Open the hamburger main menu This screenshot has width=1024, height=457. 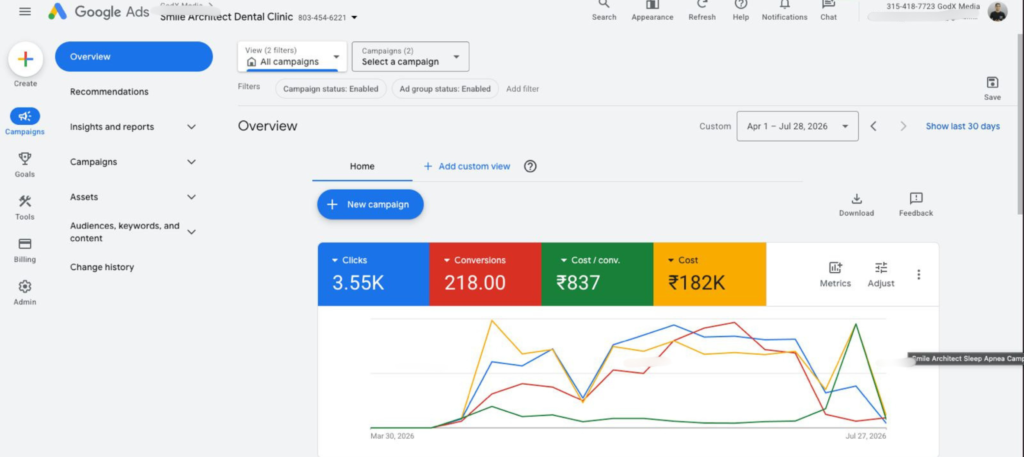pyautogui.click(x=25, y=11)
